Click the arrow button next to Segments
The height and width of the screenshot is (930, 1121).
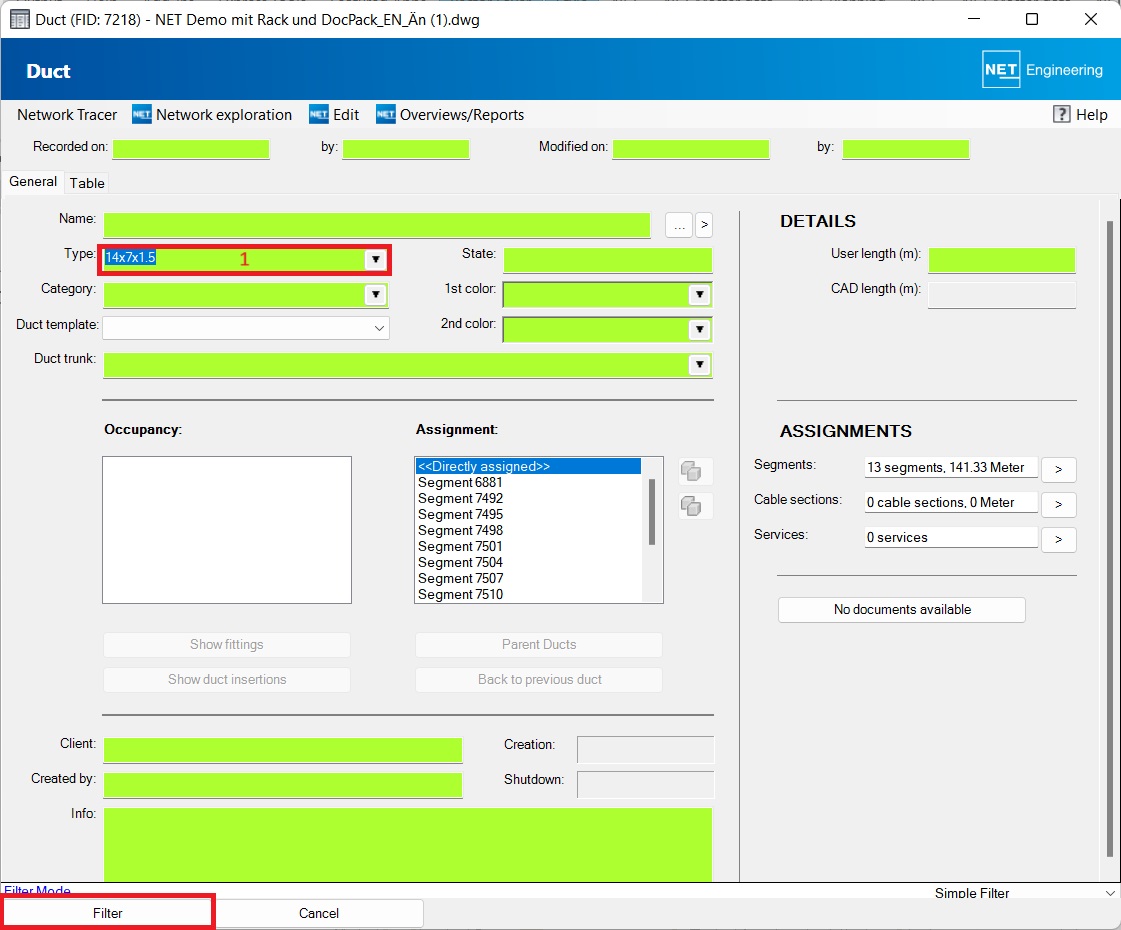pos(1058,469)
